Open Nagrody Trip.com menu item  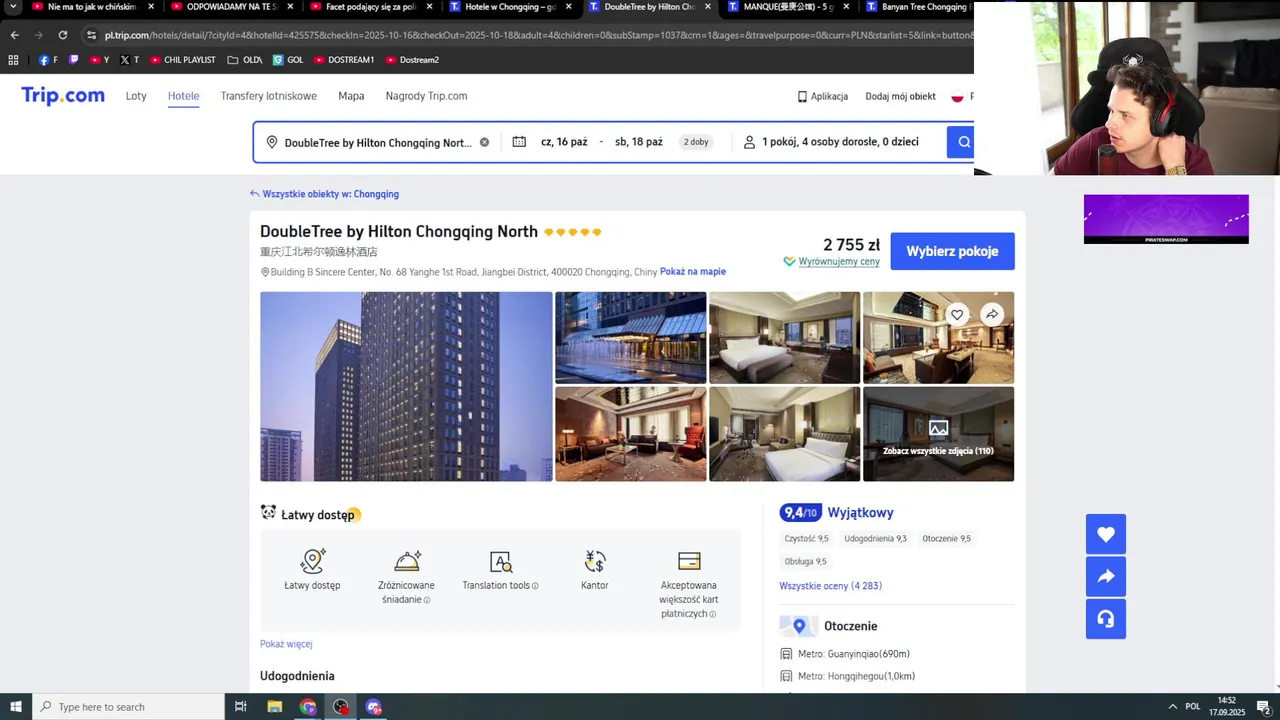pyautogui.click(x=426, y=96)
